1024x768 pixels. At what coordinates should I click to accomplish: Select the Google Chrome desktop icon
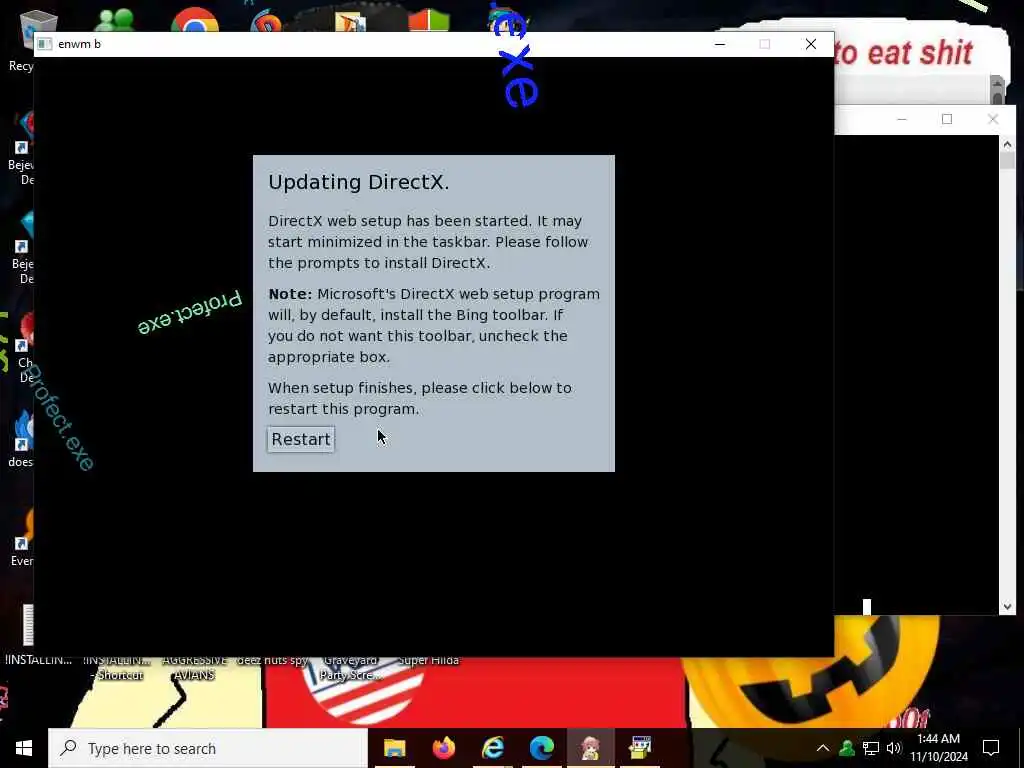coord(195,20)
